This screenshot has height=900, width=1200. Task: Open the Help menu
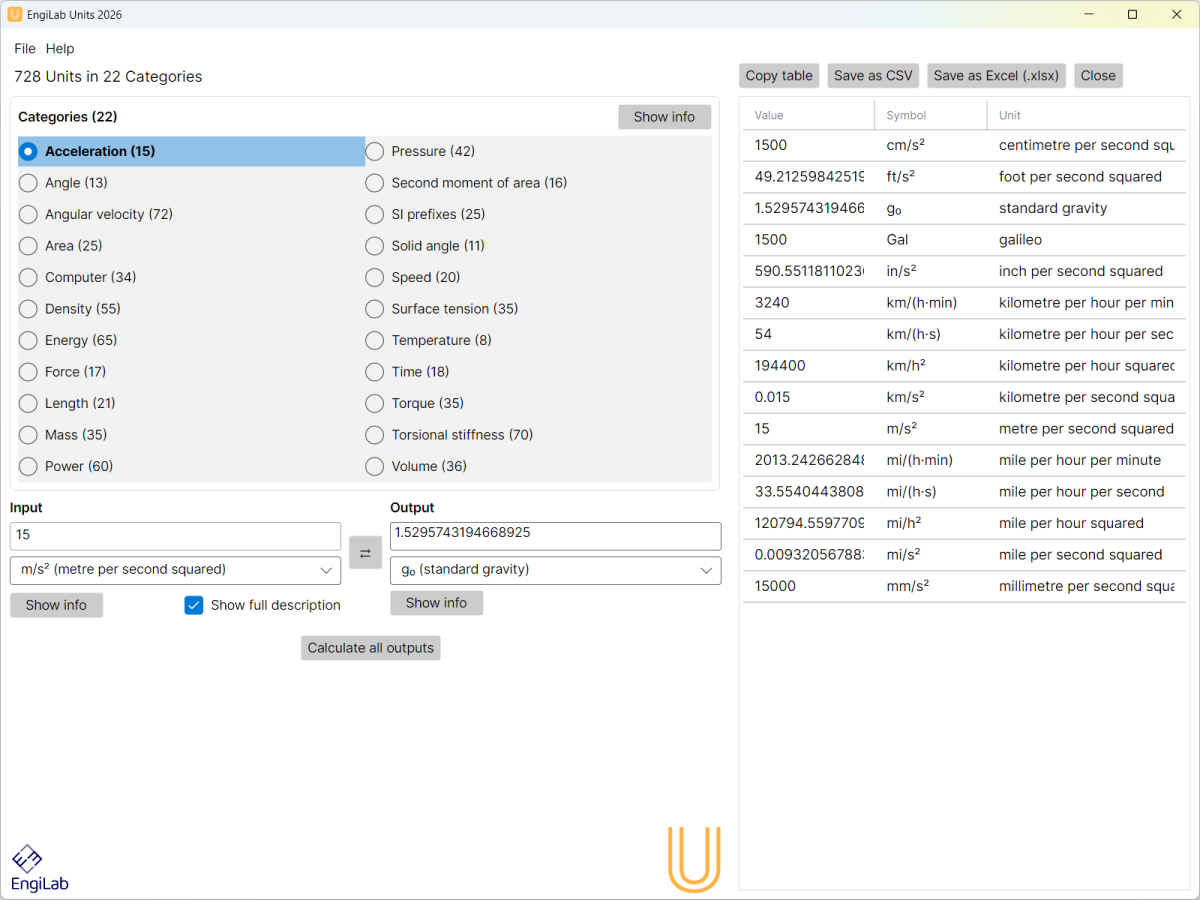click(60, 48)
